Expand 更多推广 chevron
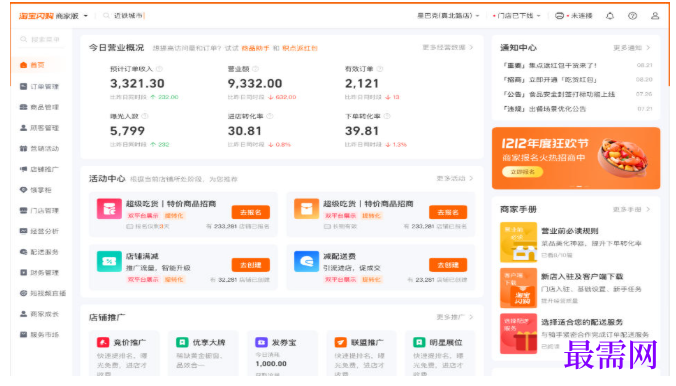The width and height of the screenshot is (676, 386). pyautogui.click(x=471, y=317)
